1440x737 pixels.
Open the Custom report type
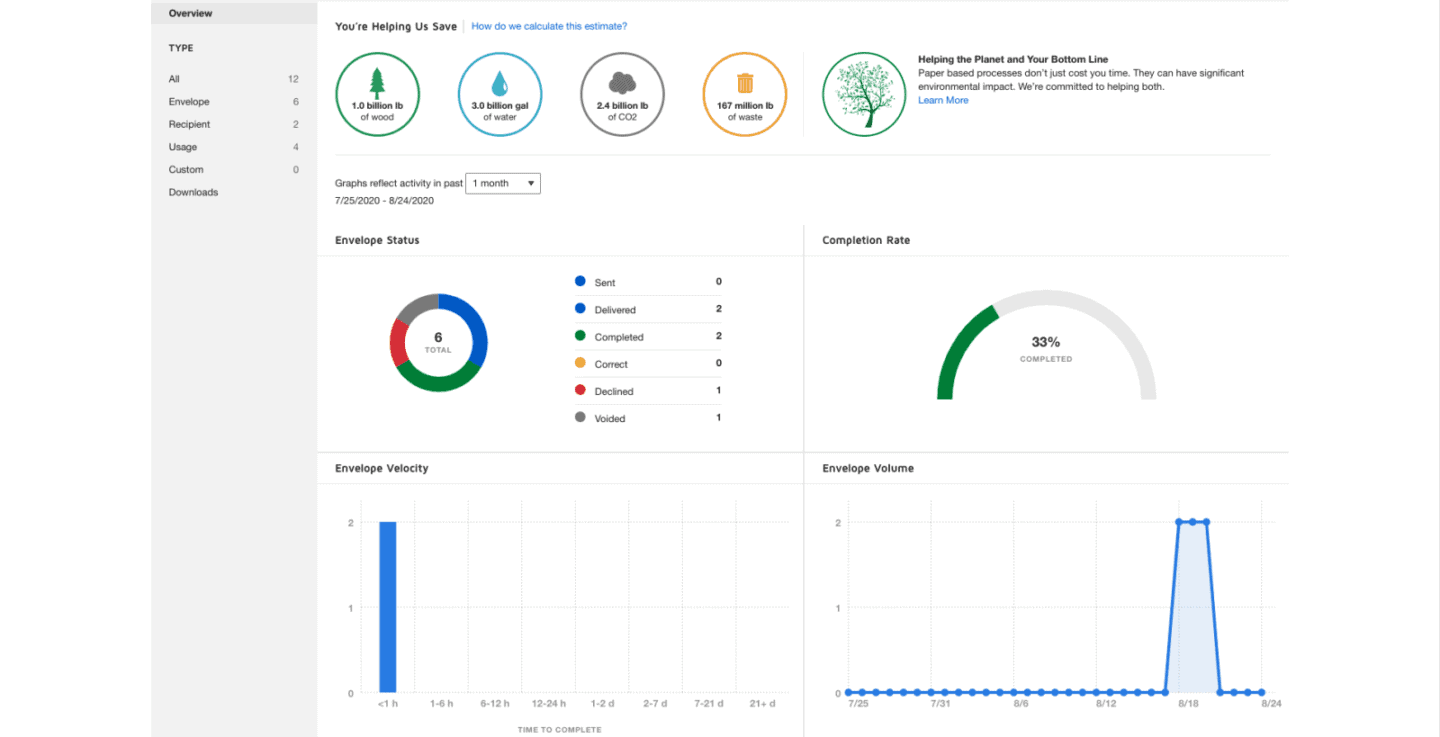click(234, 170)
